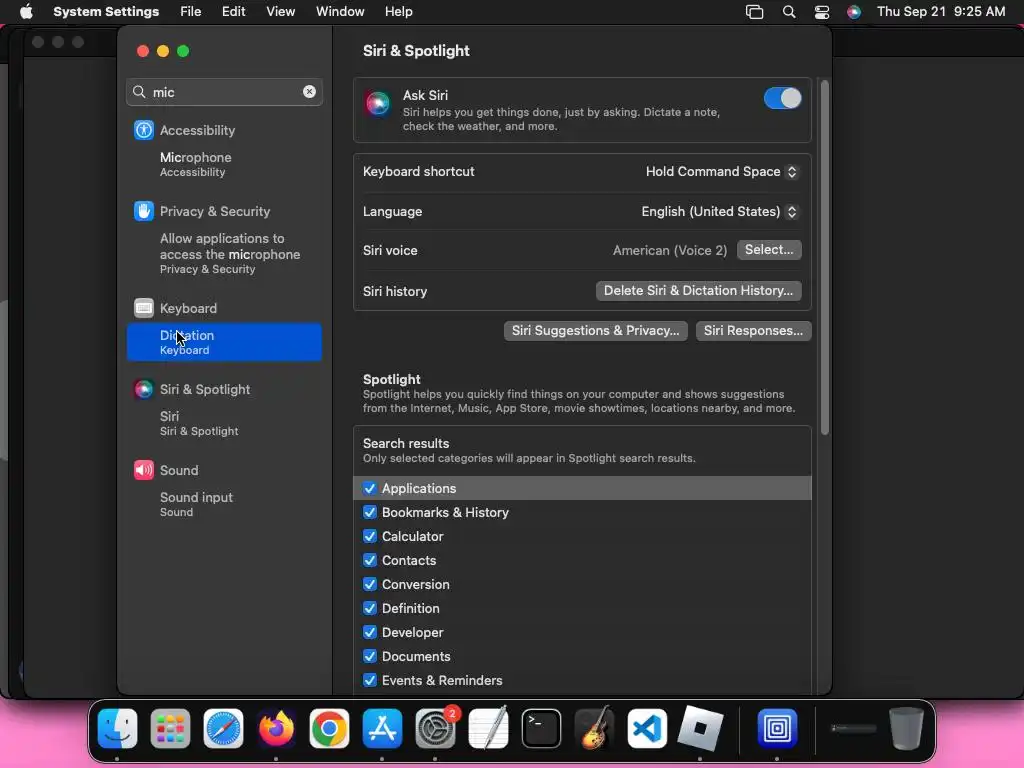The height and width of the screenshot is (768, 1024).
Task: Click Stage Manager icon in menu bar
Action: (754, 12)
